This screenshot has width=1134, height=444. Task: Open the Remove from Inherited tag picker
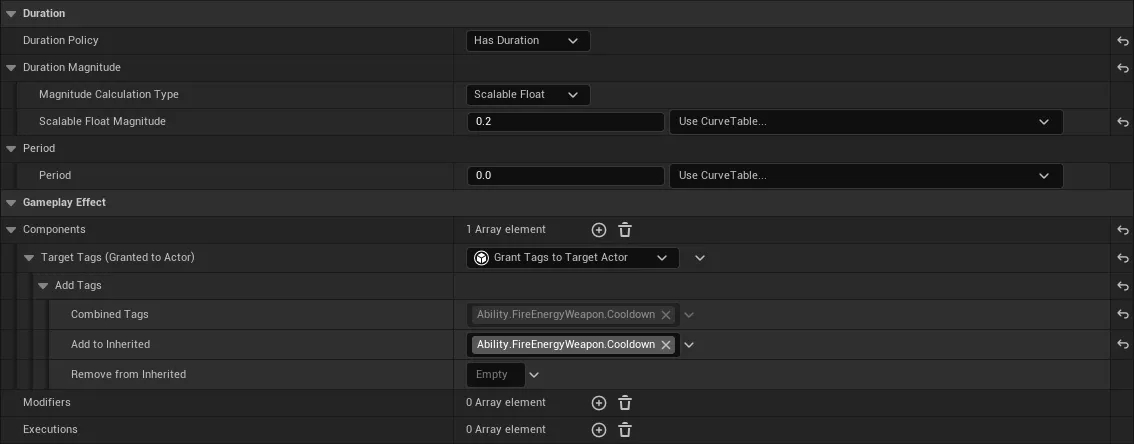(534, 375)
